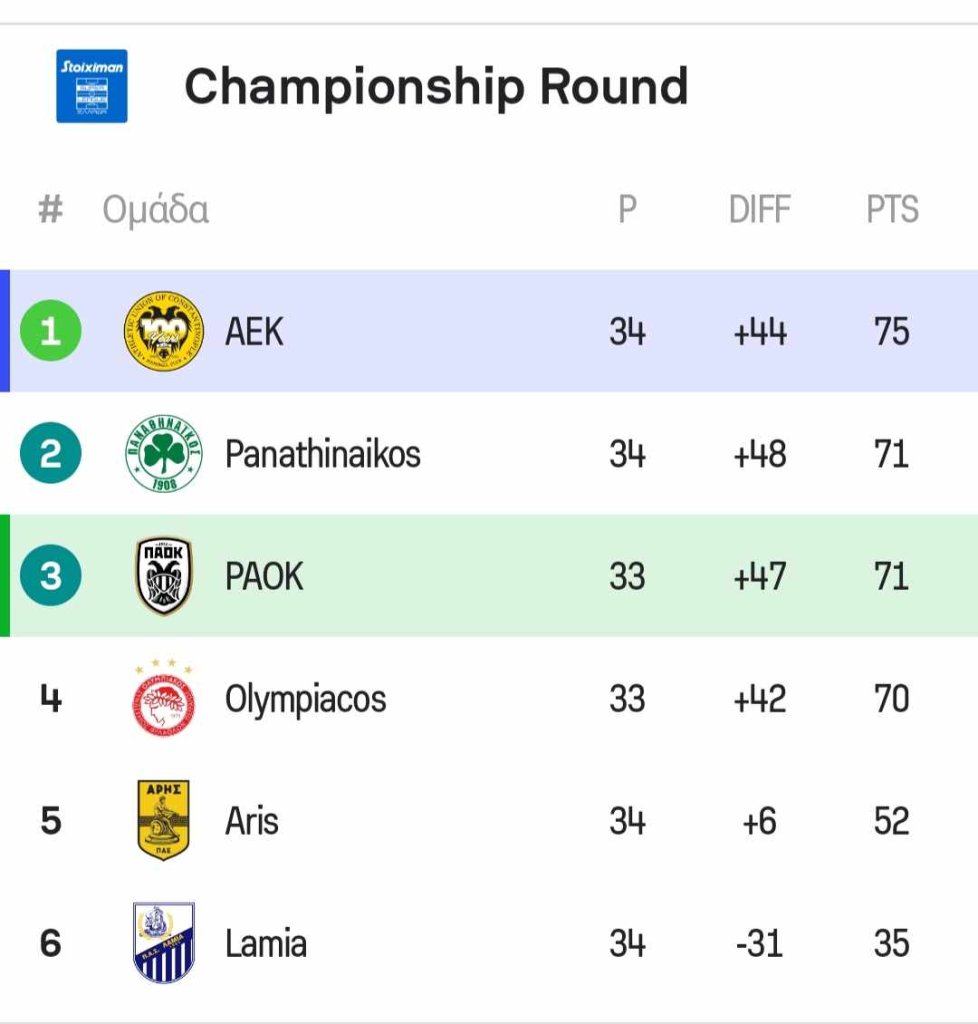Click the Ομάδα column header
Image resolution: width=978 pixels, height=1024 pixels.
pyautogui.click(x=155, y=211)
